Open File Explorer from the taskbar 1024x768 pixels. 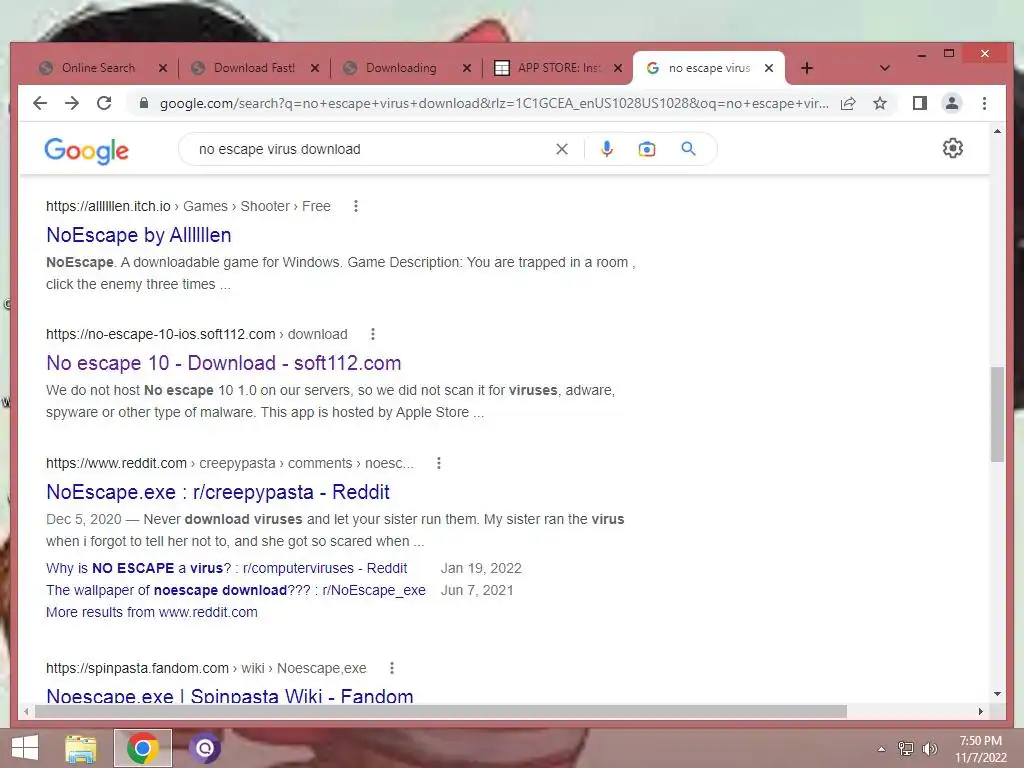(x=81, y=748)
